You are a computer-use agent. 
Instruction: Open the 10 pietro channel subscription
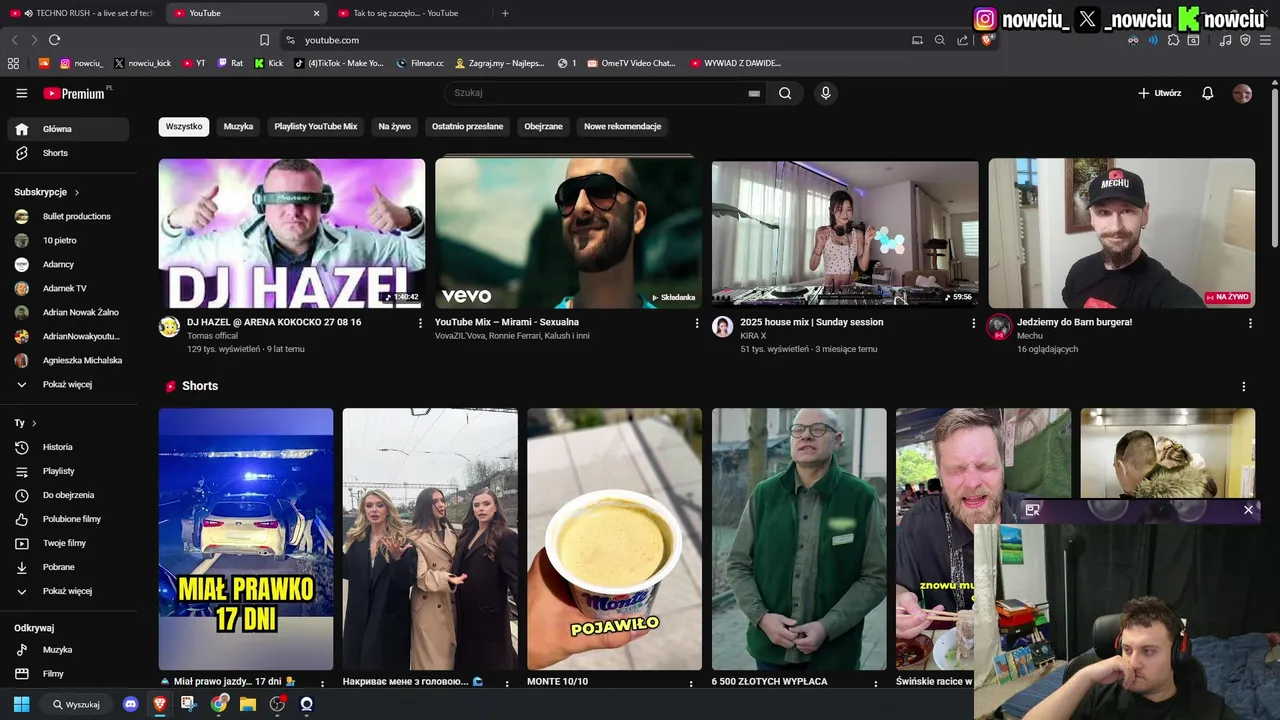point(68,240)
